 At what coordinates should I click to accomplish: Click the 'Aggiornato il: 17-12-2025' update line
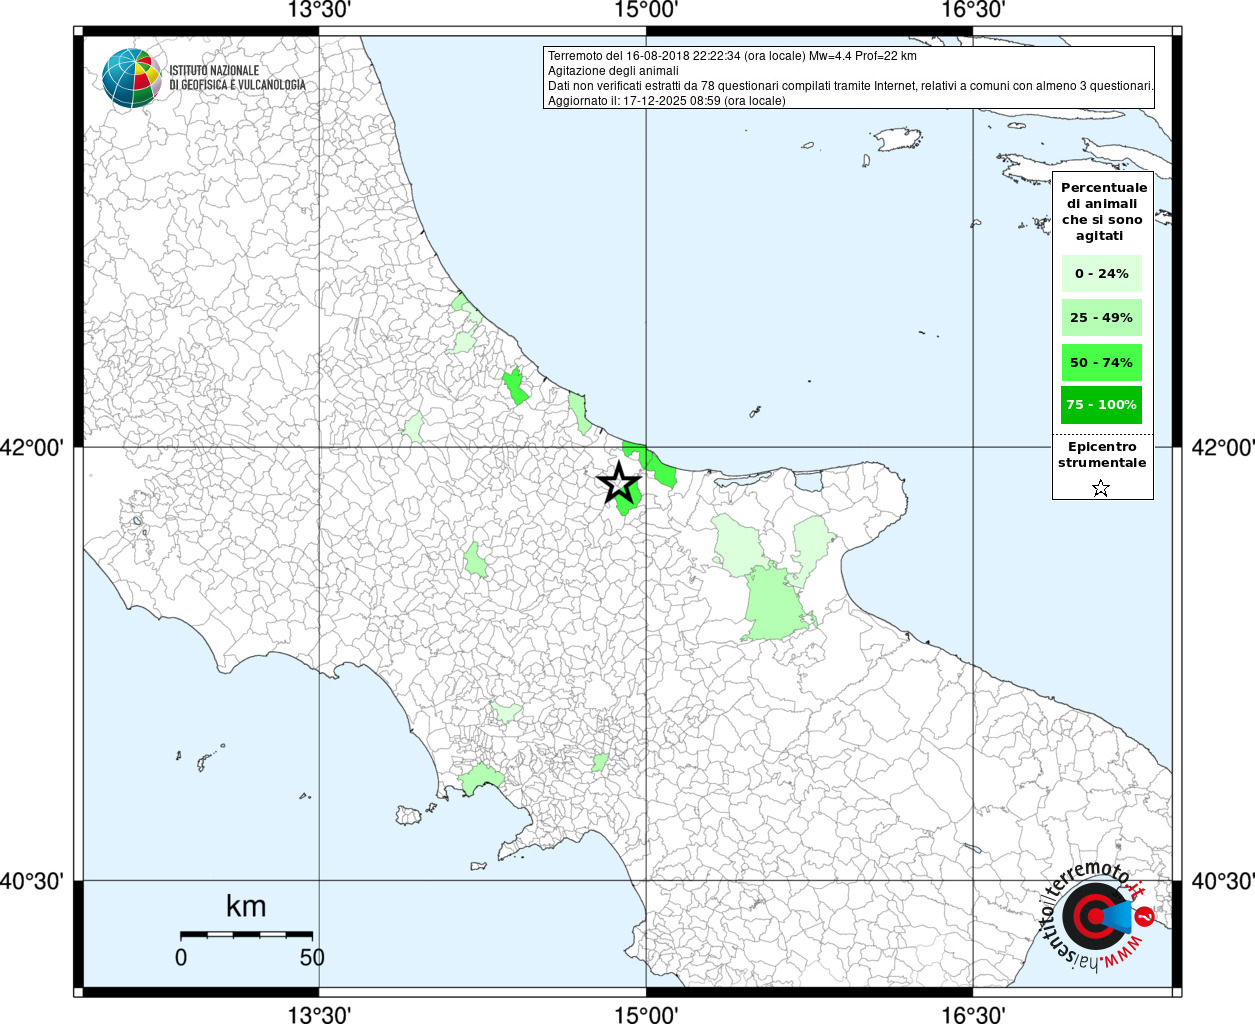[666, 101]
